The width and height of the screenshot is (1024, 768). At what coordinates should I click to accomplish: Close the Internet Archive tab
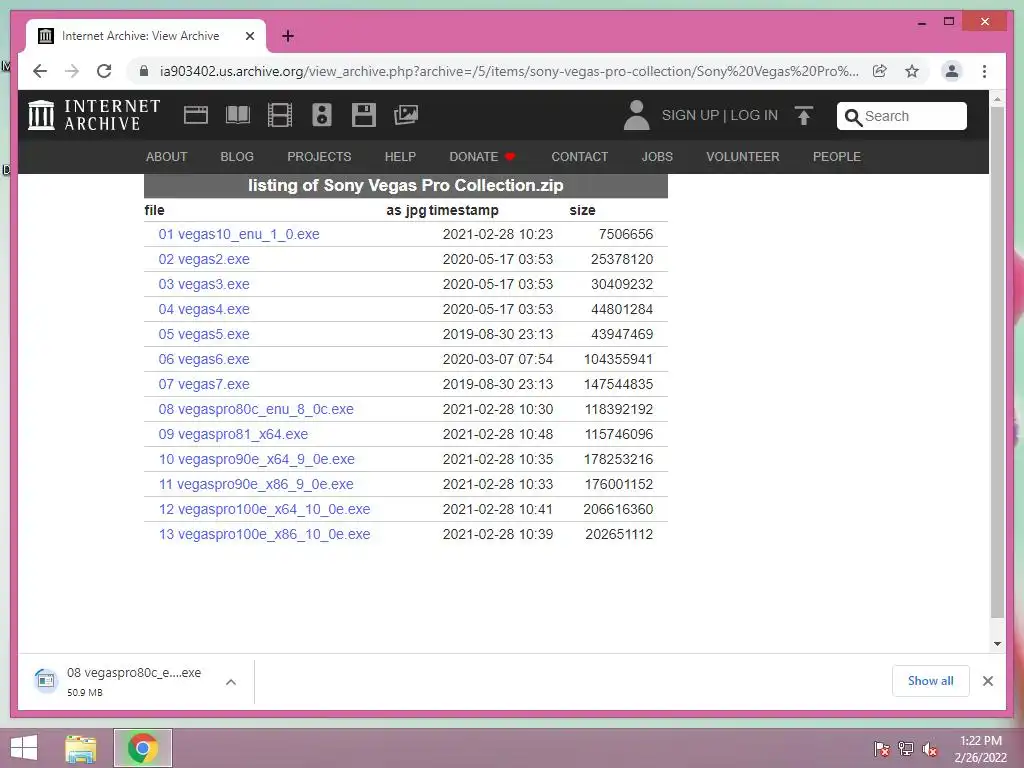(x=249, y=36)
